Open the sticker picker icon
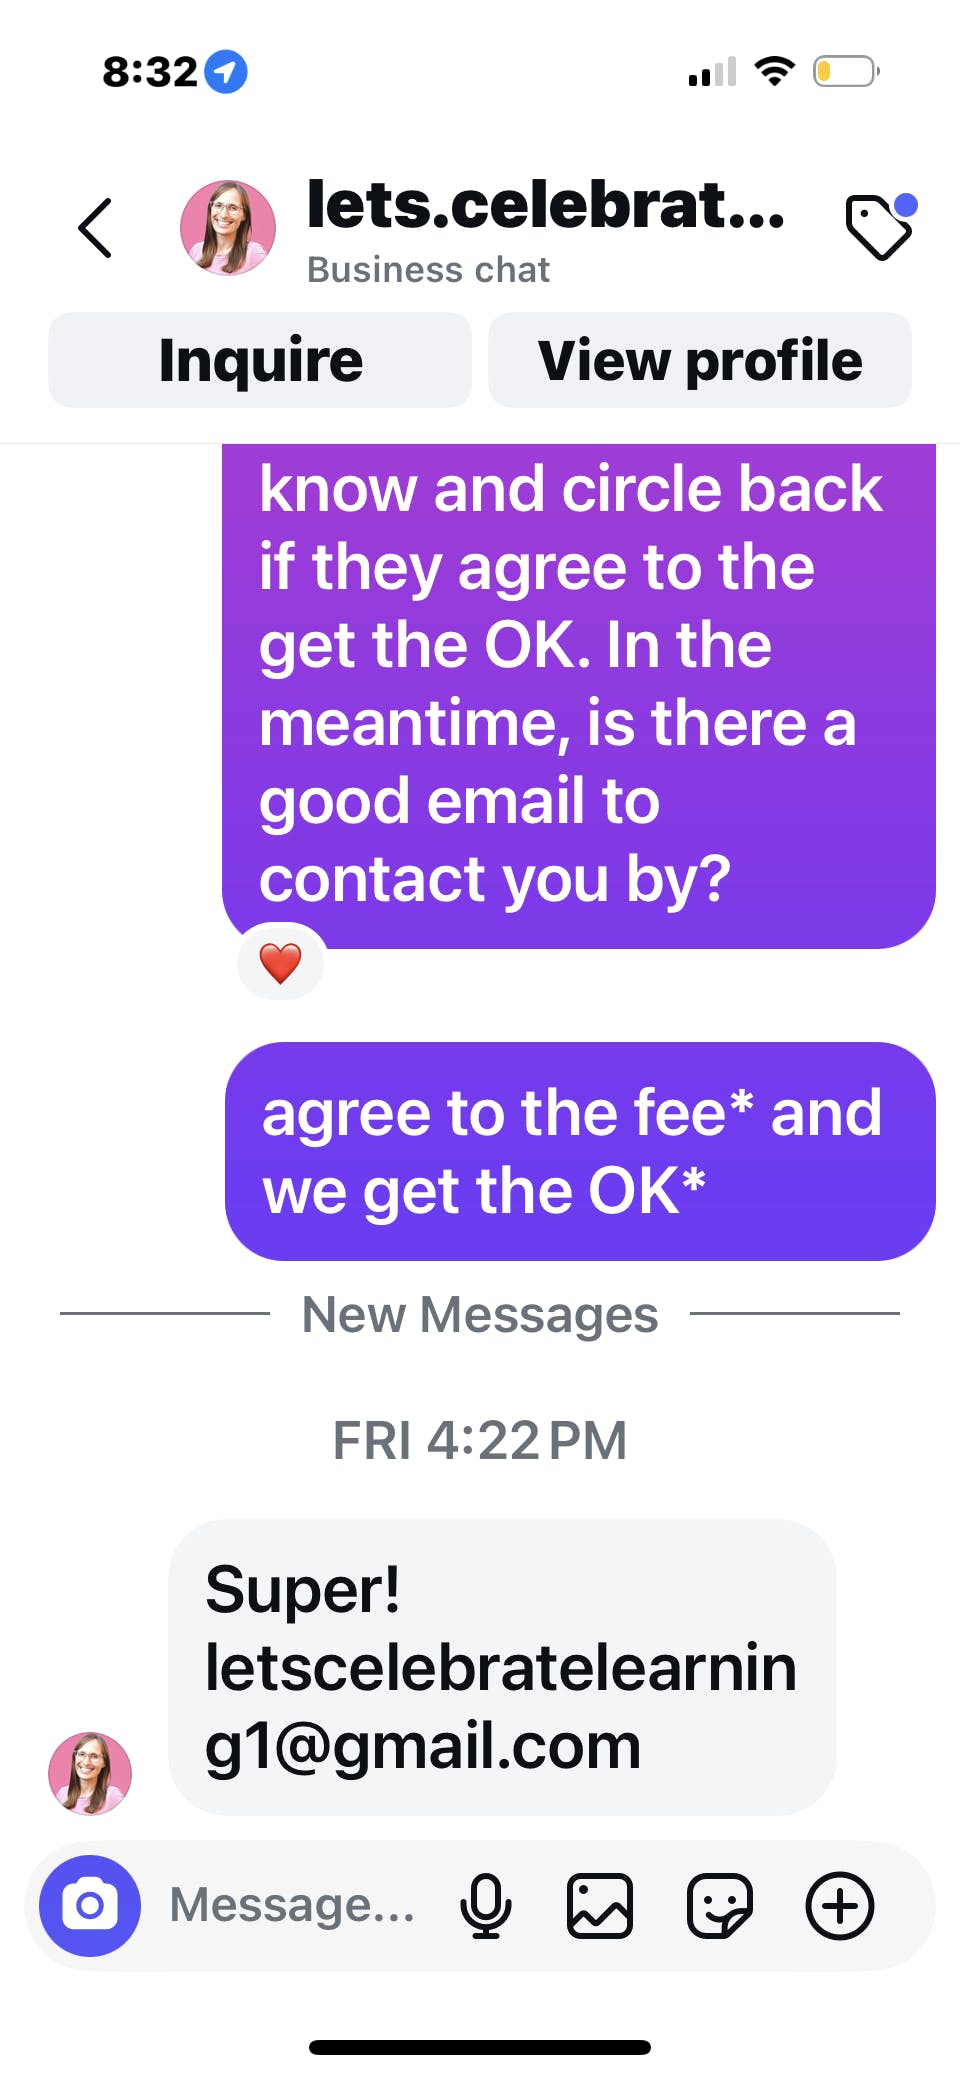Viewport: 960px width, 2079px height. tap(720, 1906)
